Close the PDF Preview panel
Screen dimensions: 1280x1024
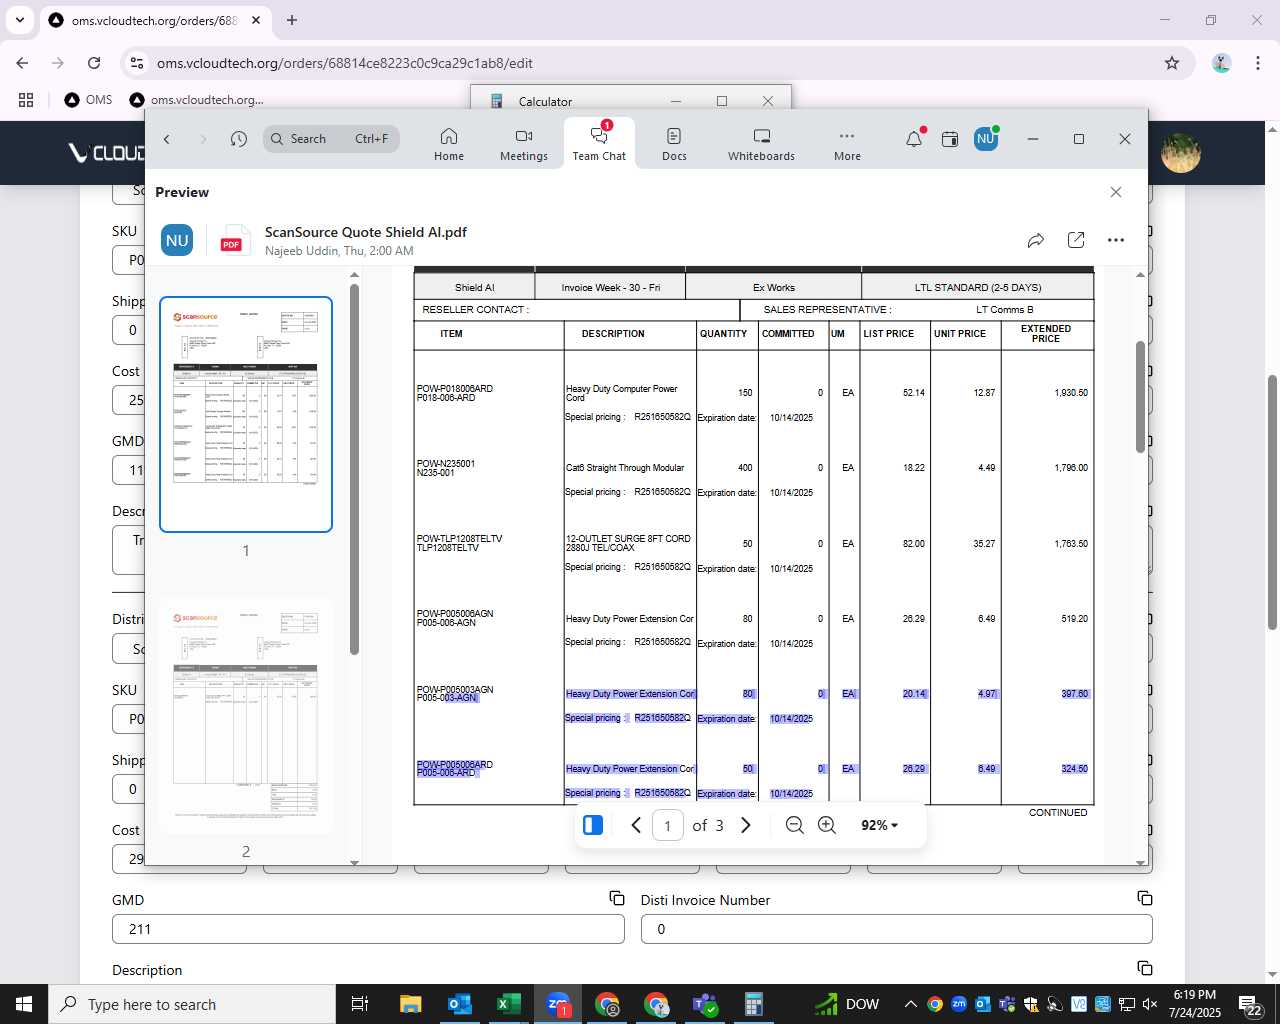(x=1116, y=192)
